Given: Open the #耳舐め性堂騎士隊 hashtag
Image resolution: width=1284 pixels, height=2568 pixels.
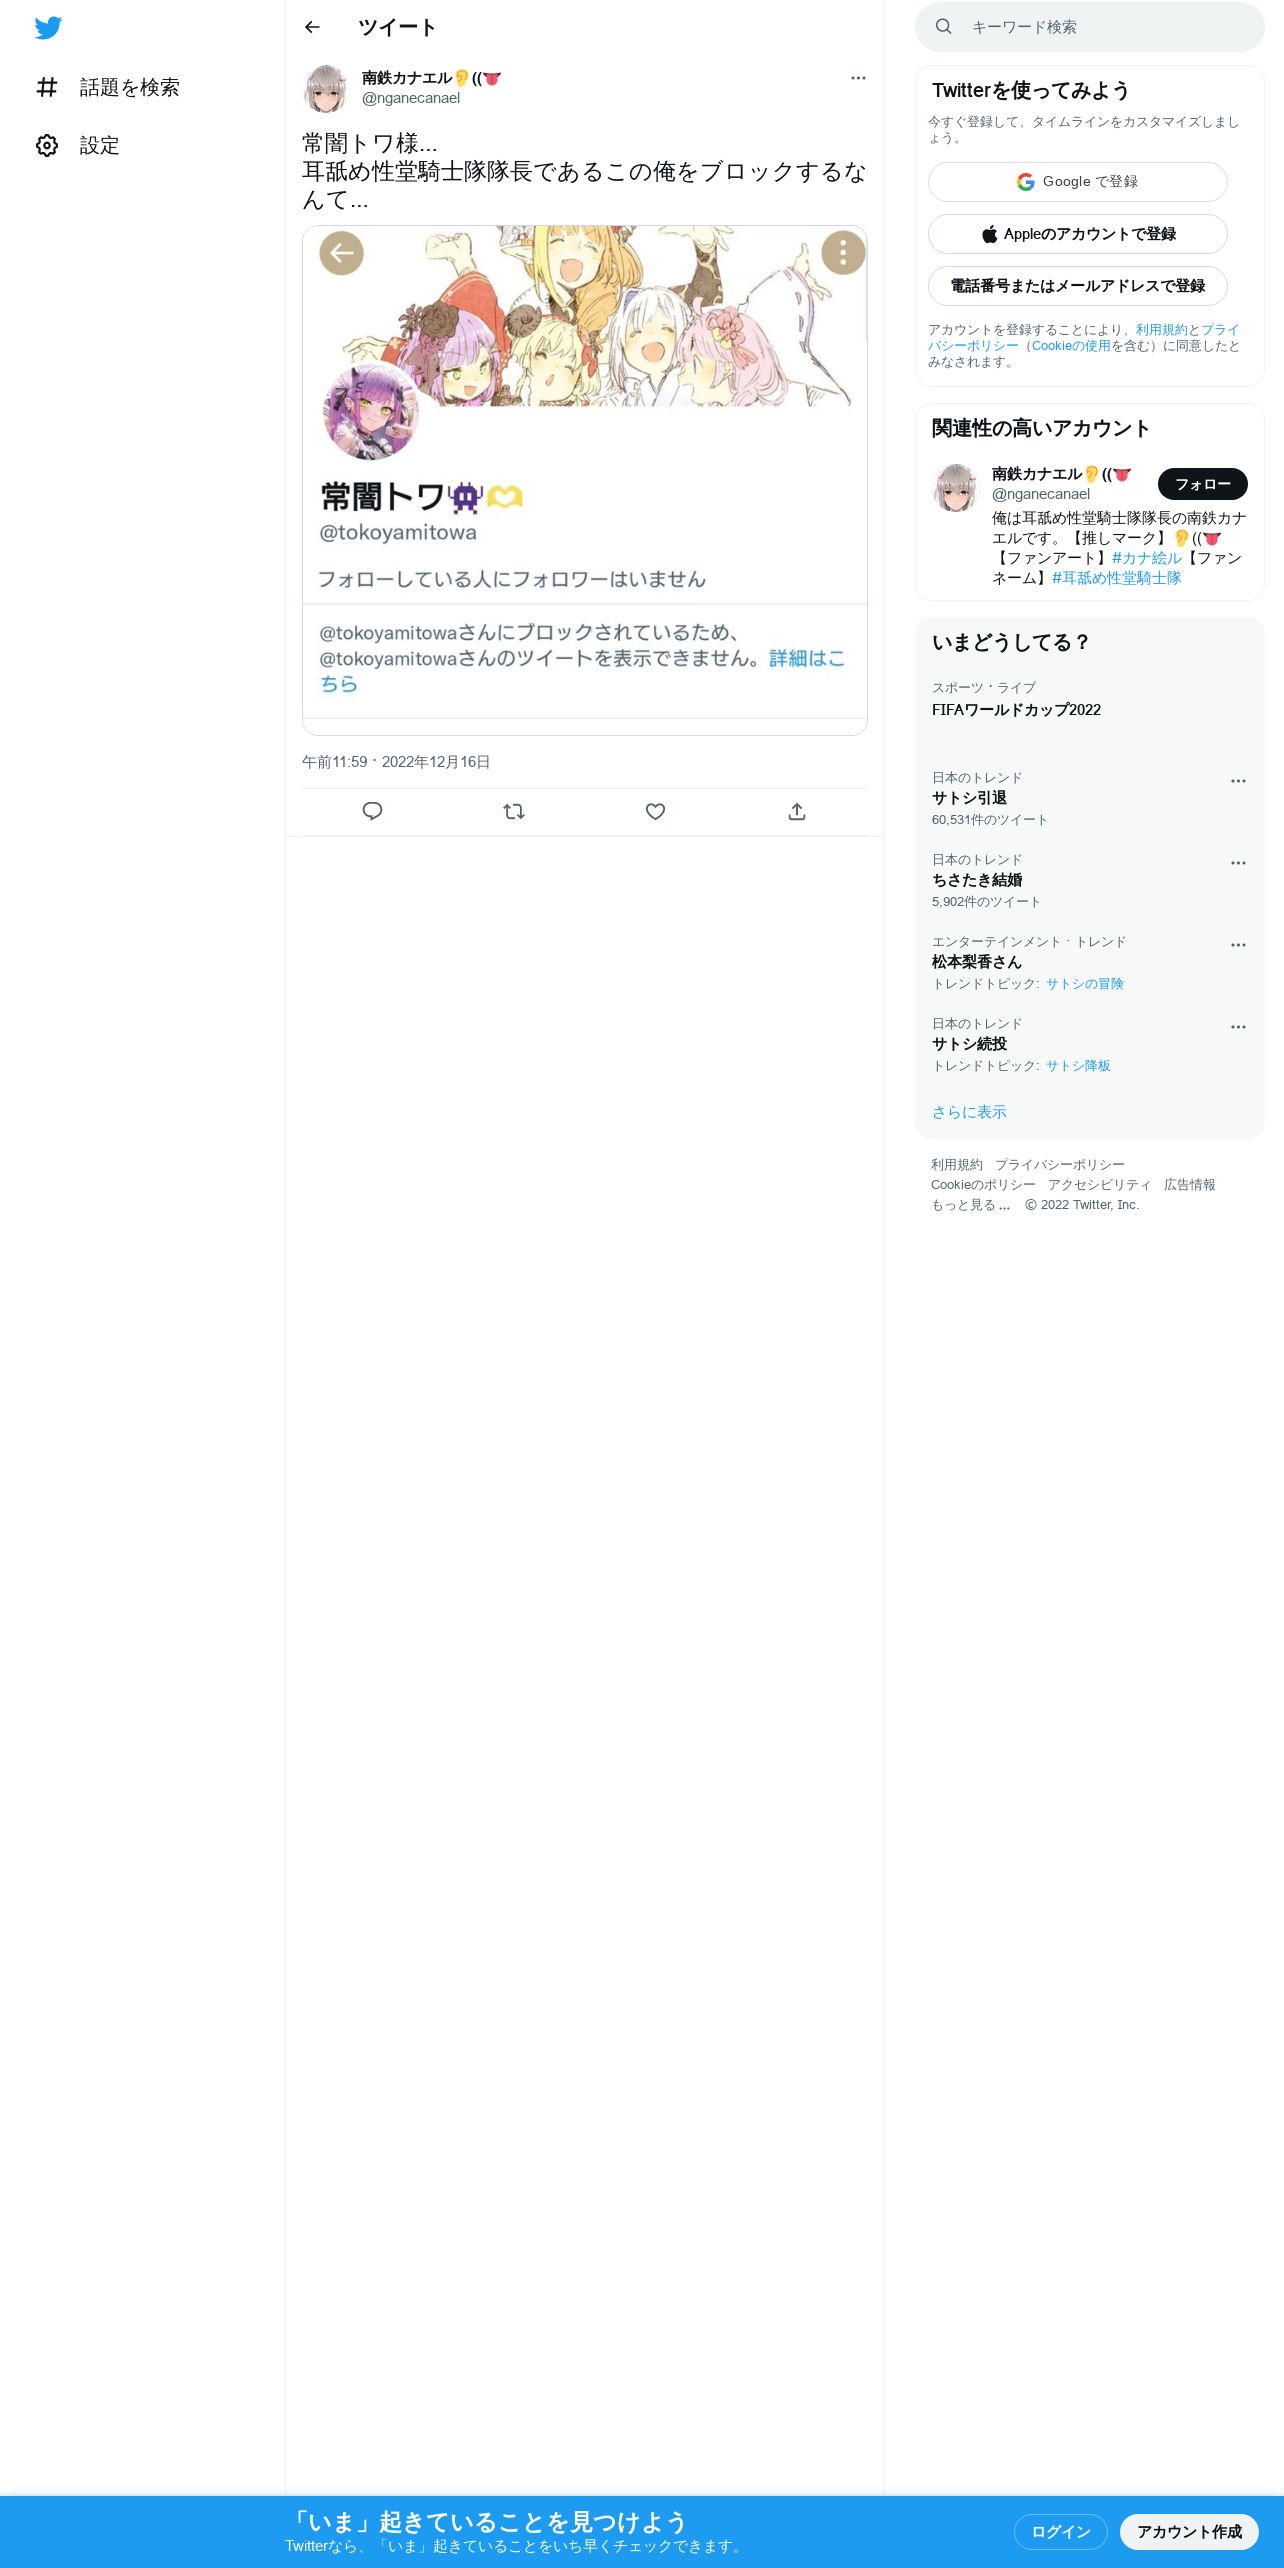Looking at the screenshot, I should [1117, 578].
